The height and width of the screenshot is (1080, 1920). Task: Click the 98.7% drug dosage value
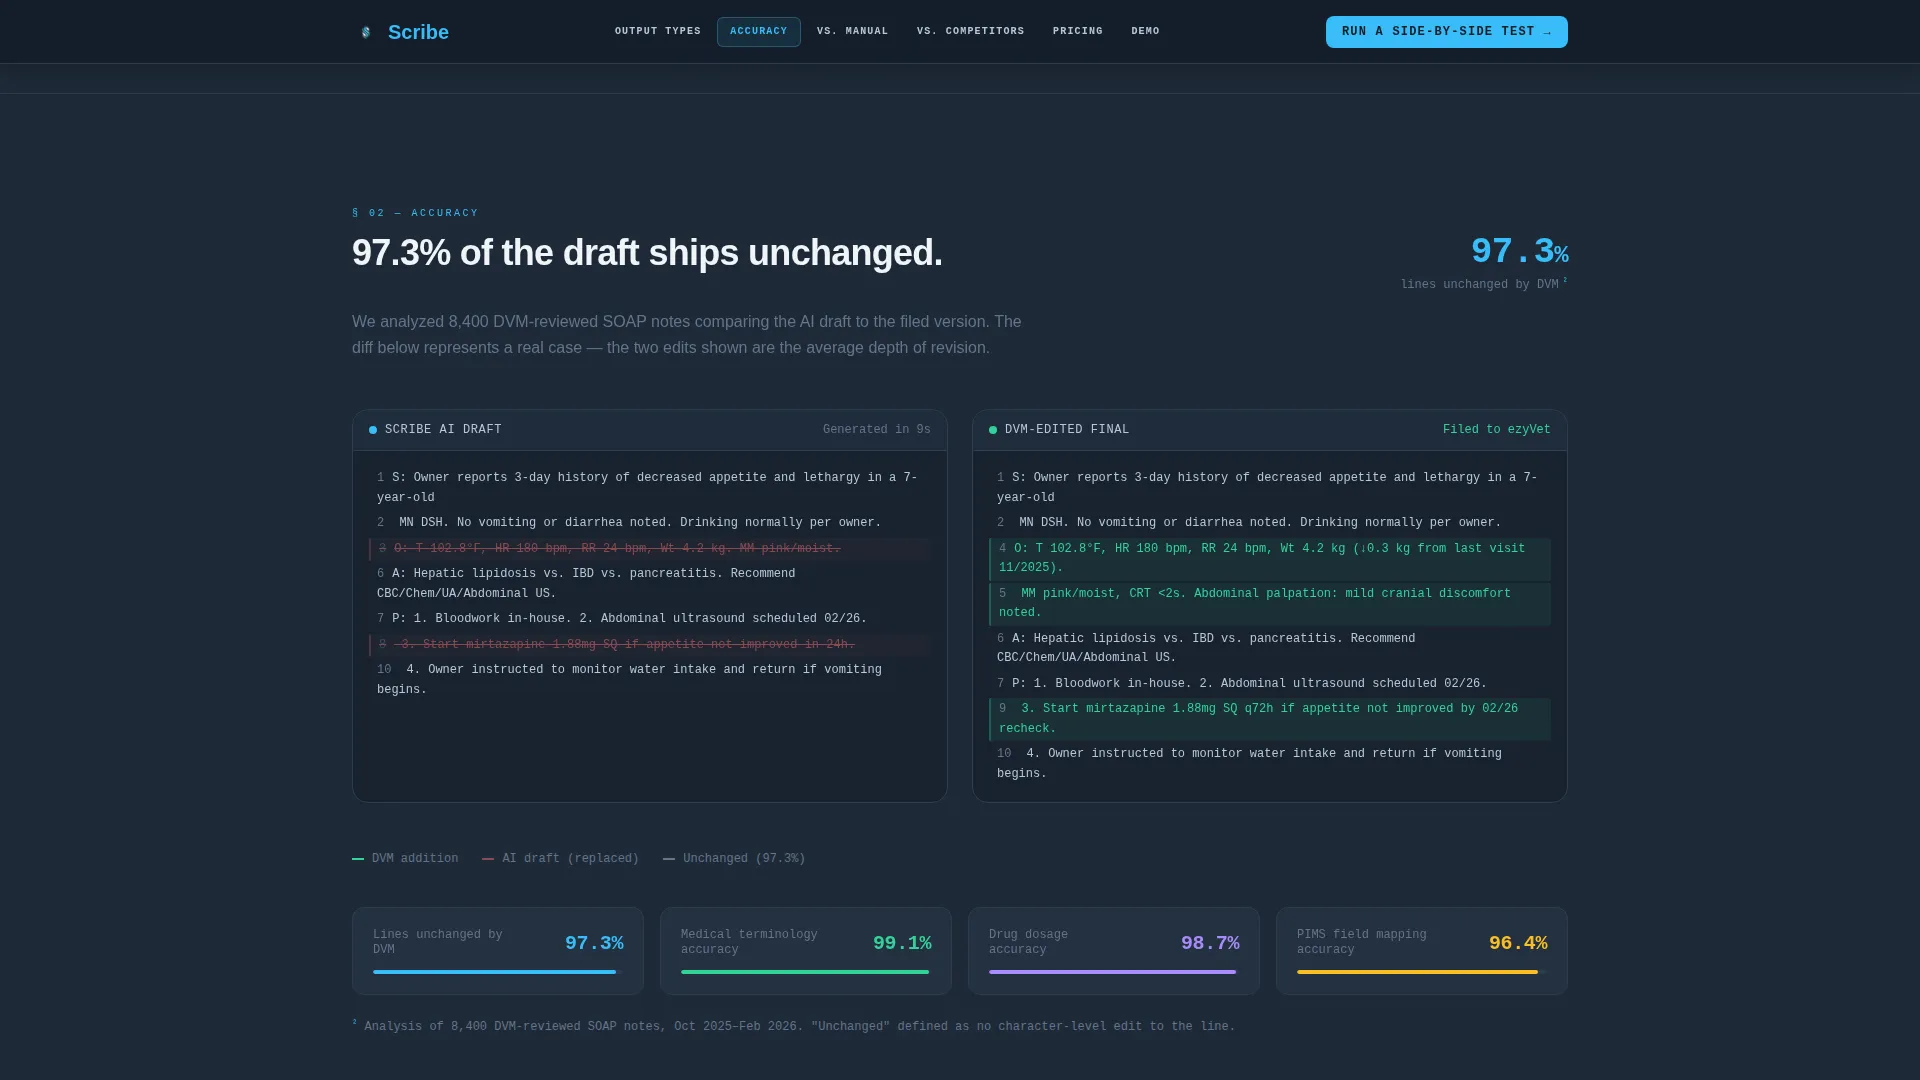[x=1210, y=943]
